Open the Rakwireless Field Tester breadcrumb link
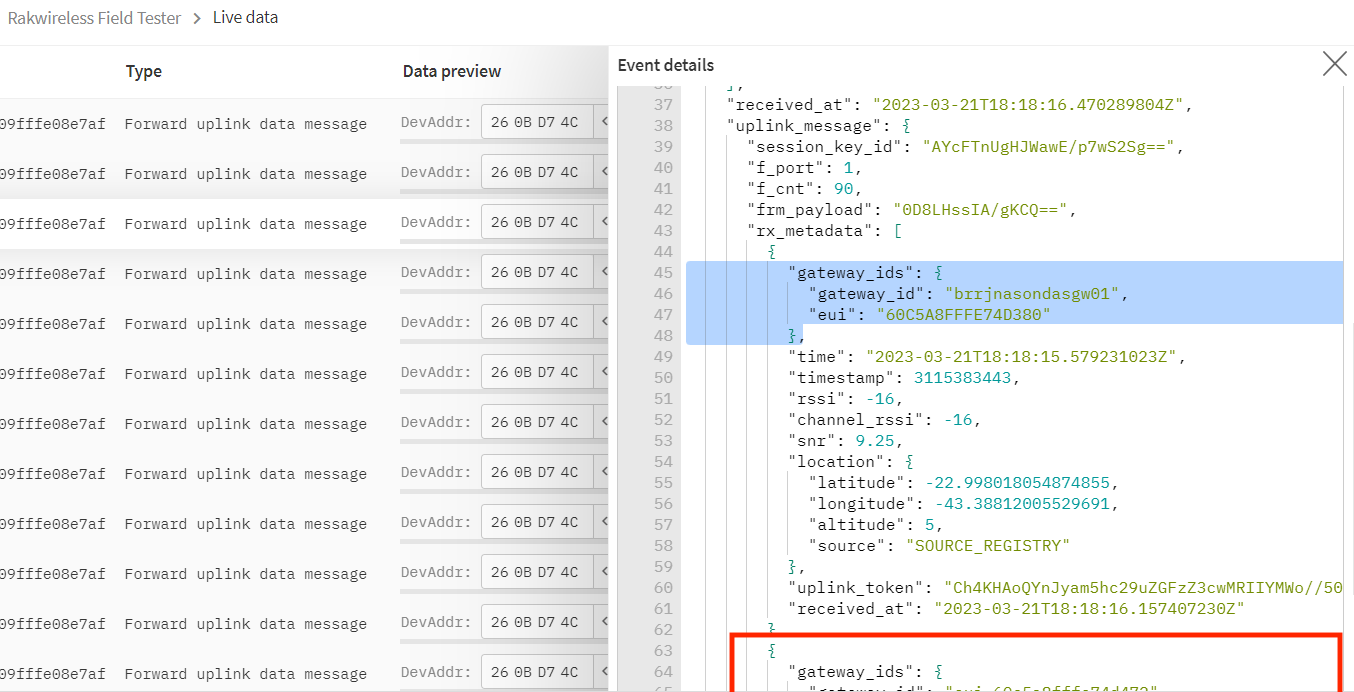Image resolution: width=1354 pixels, height=692 pixels. [94, 17]
